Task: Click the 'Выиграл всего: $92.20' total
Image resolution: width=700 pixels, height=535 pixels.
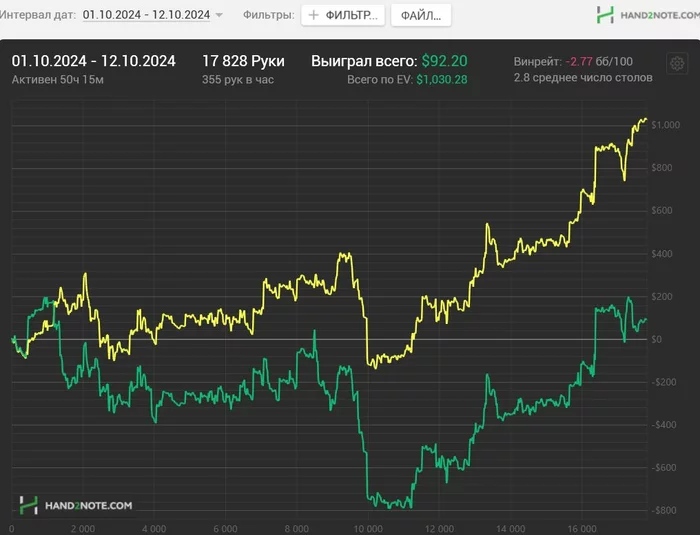Action: click(389, 61)
